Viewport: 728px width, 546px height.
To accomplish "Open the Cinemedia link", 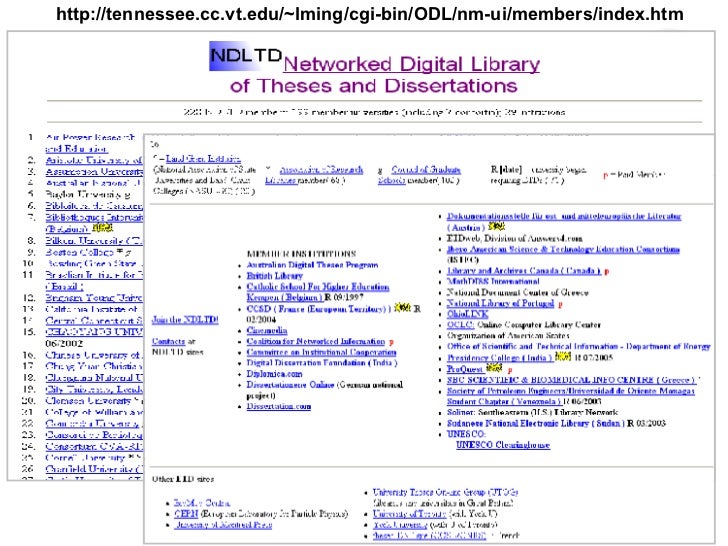I will [267, 330].
